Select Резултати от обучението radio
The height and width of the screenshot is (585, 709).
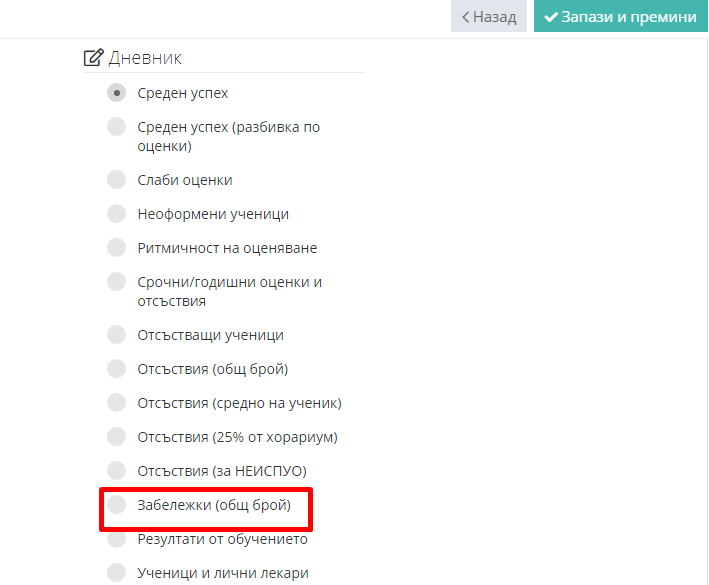[x=116, y=538]
